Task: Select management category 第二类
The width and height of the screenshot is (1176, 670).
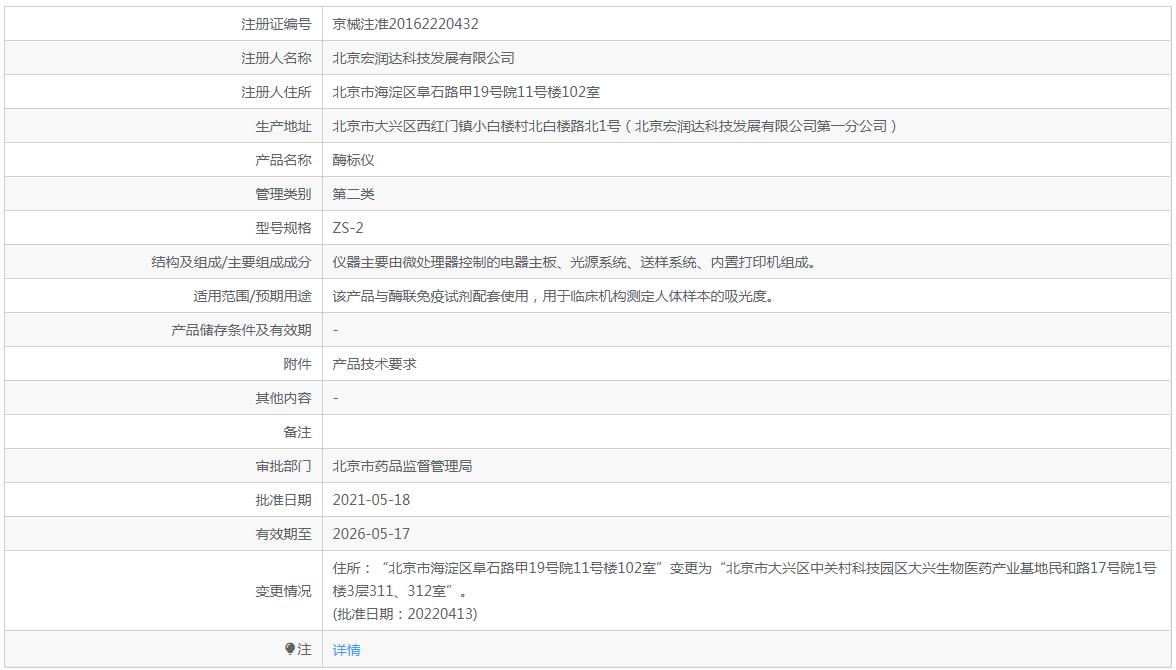Action: pyautogui.click(x=353, y=194)
